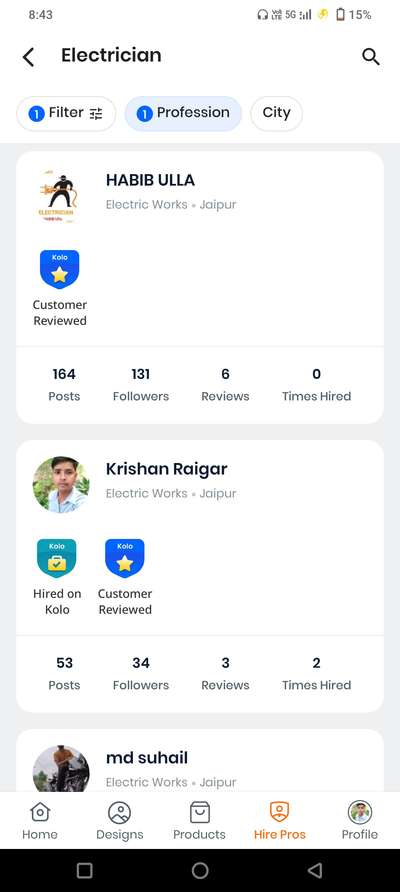Expand the Profession filter chip
The width and height of the screenshot is (400, 892).
click(x=183, y=113)
